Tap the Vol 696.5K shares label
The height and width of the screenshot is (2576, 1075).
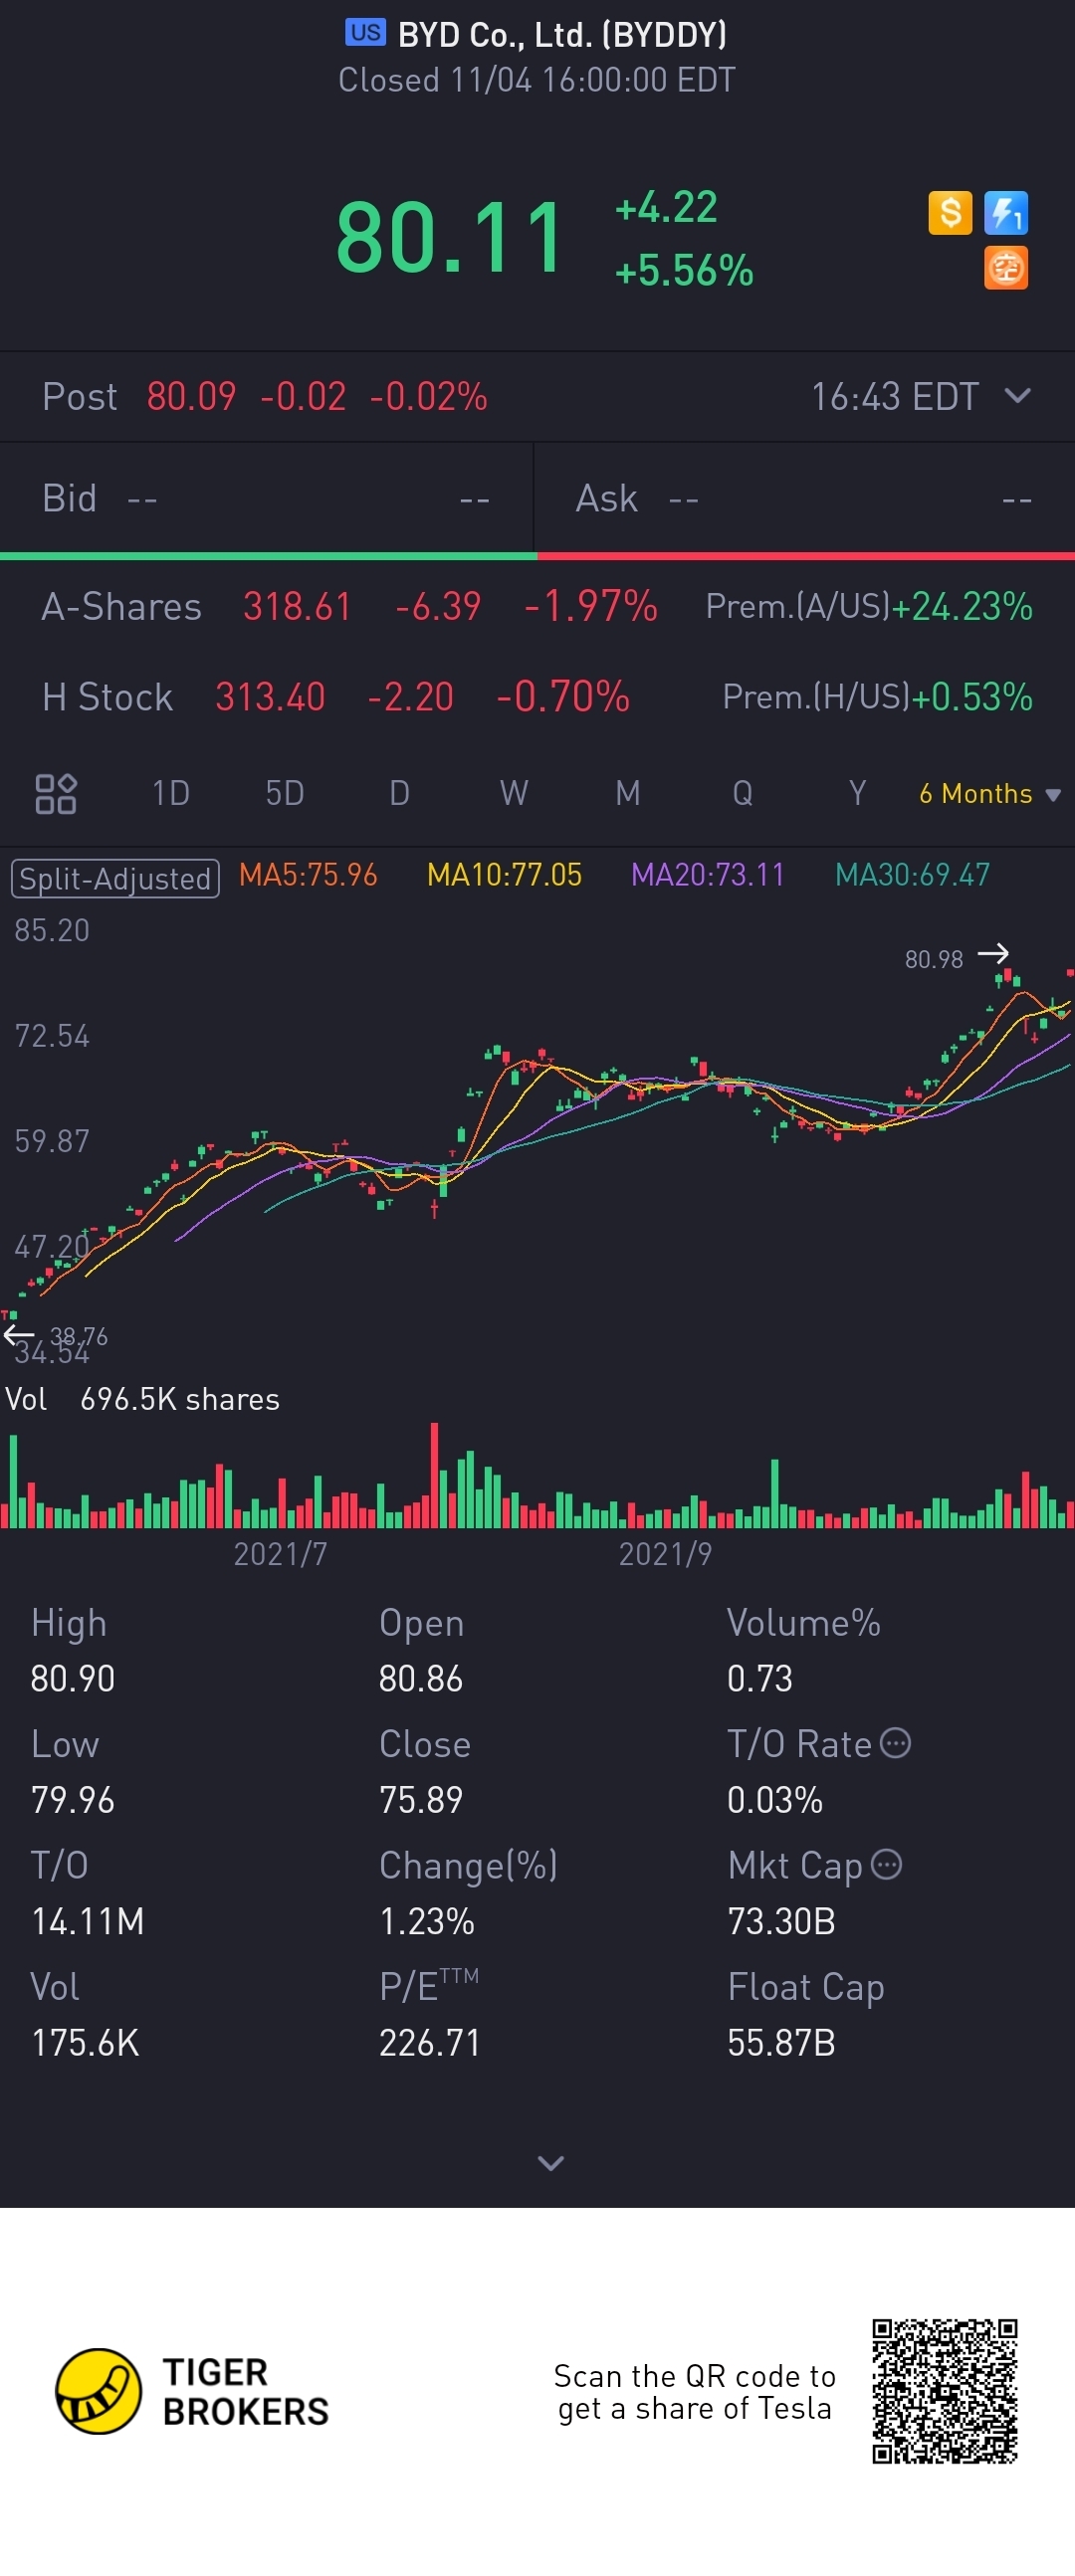click(x=142, y=1399)
